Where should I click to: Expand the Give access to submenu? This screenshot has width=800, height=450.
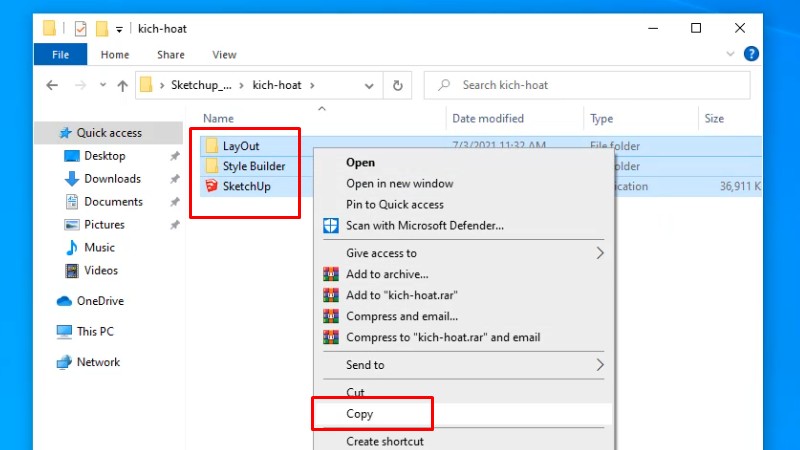click(600, 254)
